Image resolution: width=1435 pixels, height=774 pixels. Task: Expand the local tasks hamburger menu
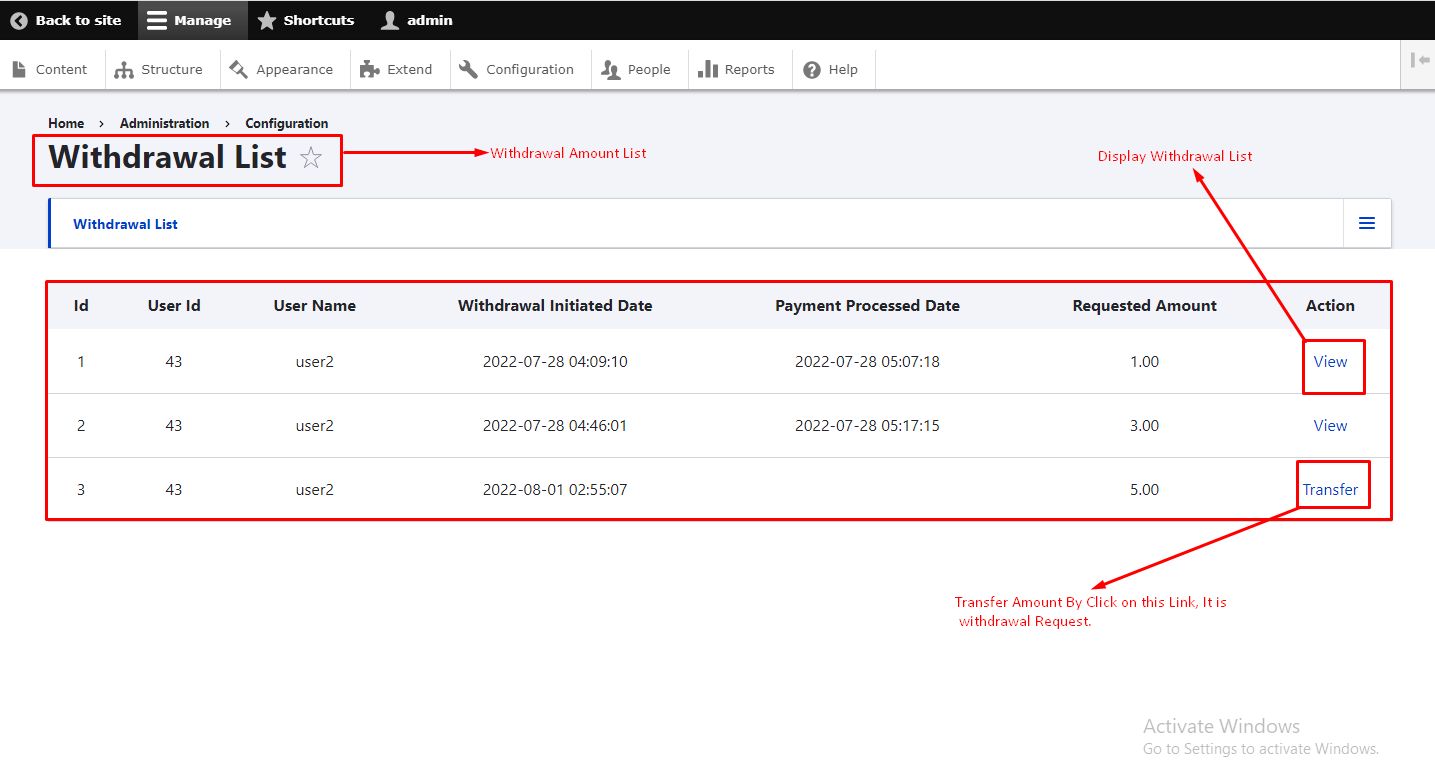pyautogui.click(x=1367, y=224)
